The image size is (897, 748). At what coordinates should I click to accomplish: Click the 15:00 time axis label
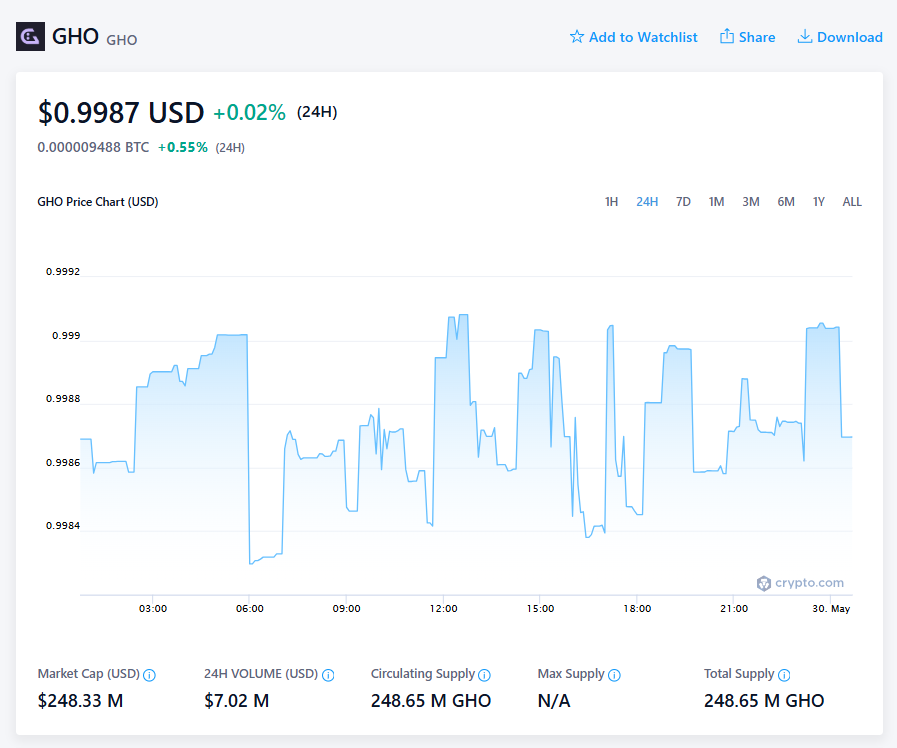coord(541,608)
